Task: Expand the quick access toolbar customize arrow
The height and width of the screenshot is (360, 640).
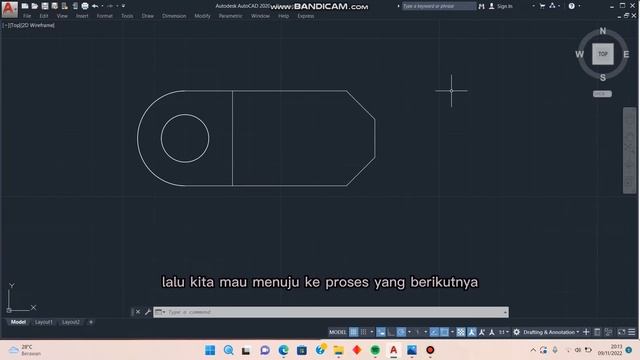Action: (124, 6)
